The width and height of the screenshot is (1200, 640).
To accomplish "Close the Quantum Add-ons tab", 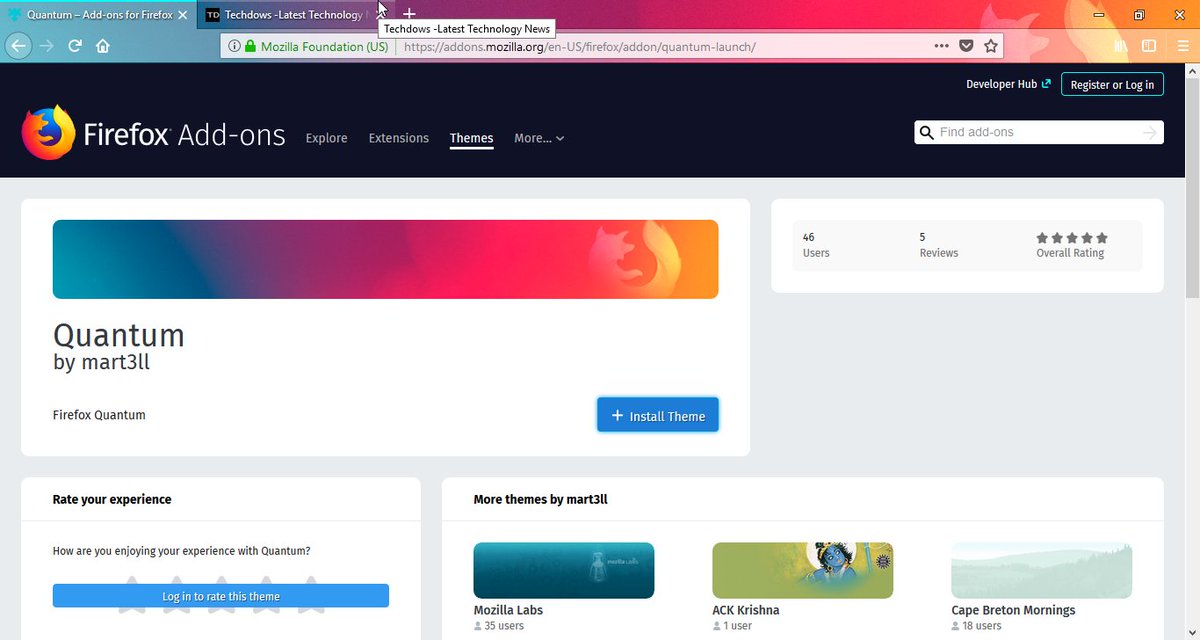I will [182, 15].
